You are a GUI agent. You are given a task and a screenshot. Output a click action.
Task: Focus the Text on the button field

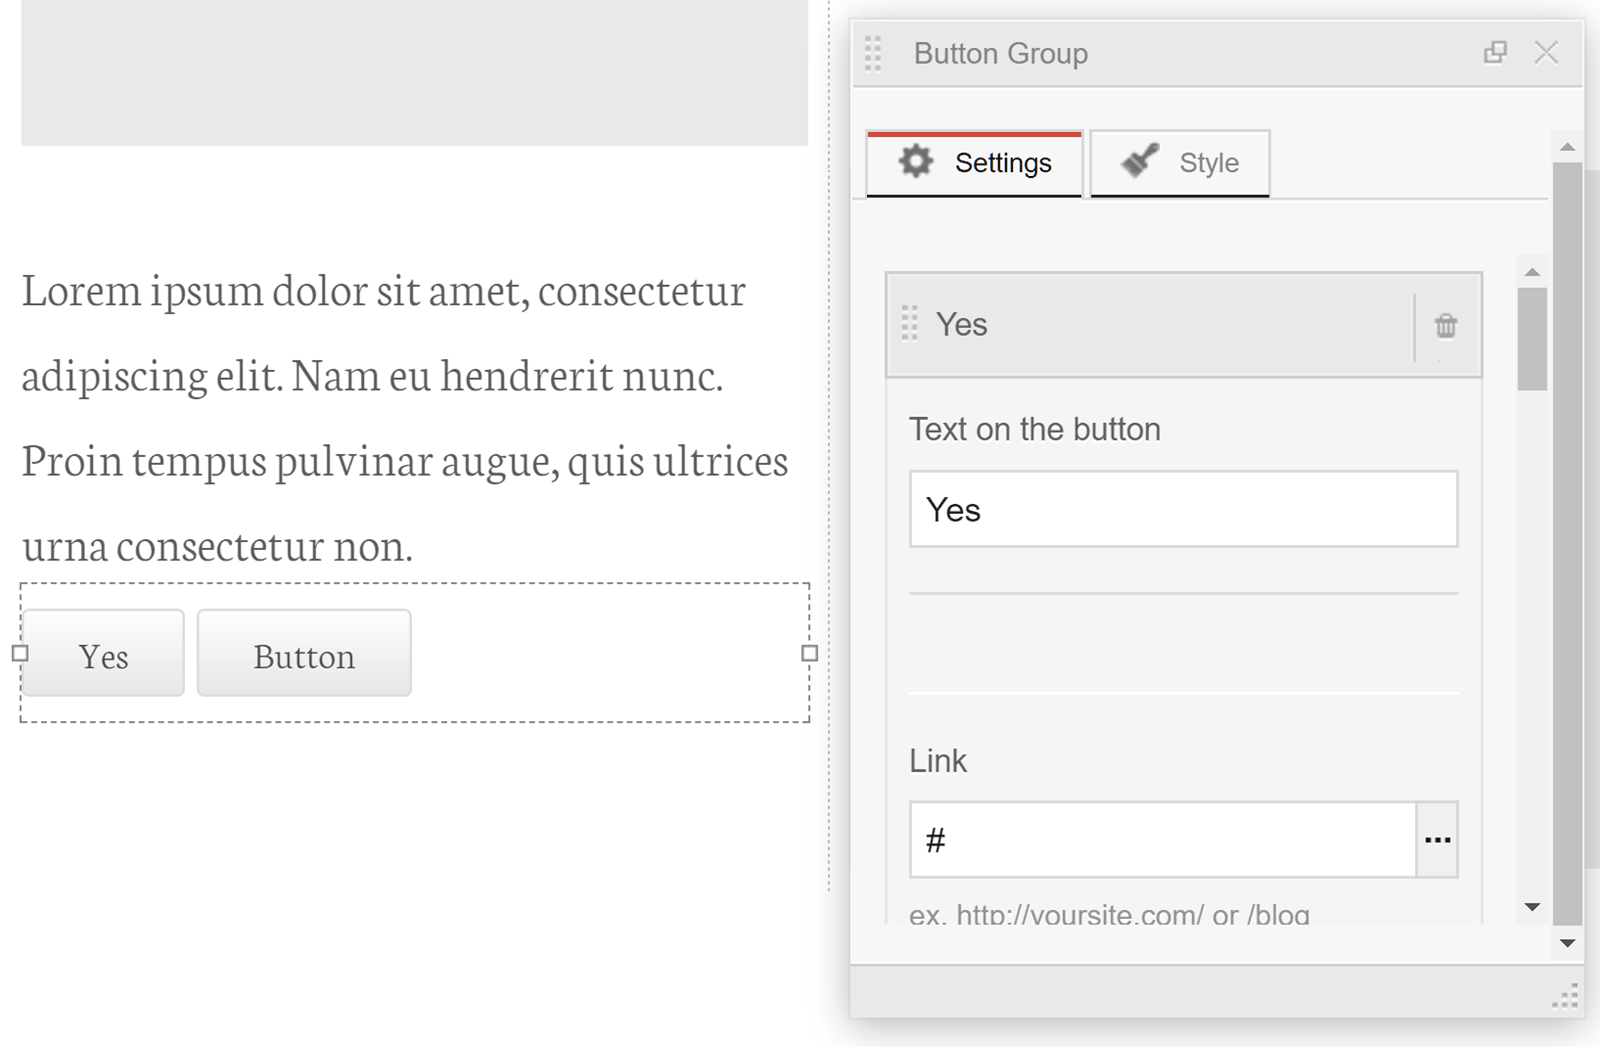[x=1183, y=509]
